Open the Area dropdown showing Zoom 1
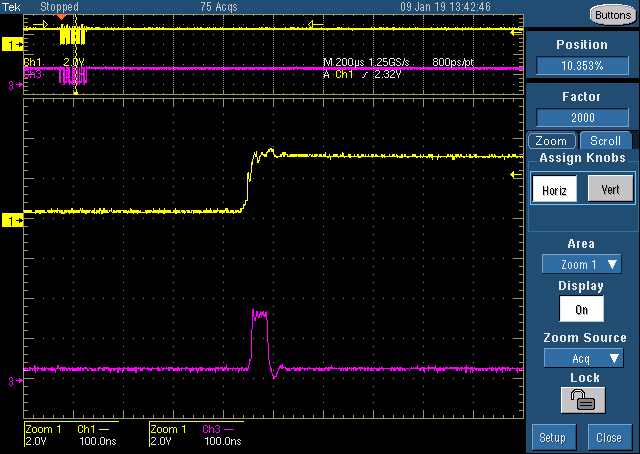 pos(582,264)
